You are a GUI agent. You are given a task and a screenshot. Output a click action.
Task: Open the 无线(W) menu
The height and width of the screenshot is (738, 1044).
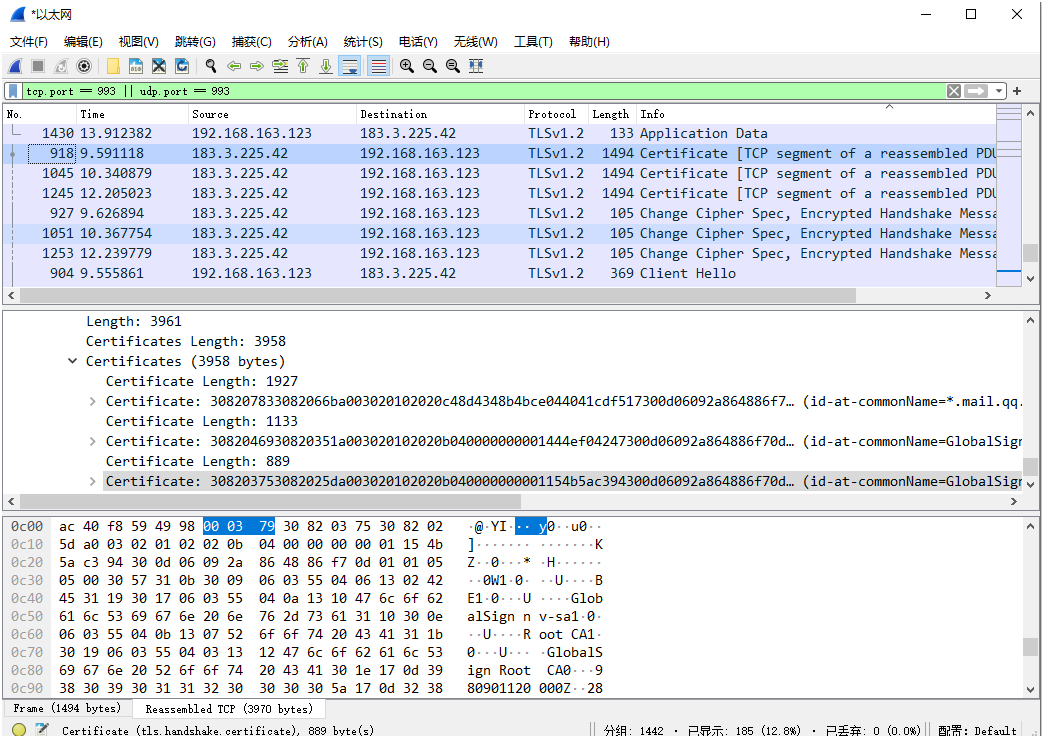[475, 42]
